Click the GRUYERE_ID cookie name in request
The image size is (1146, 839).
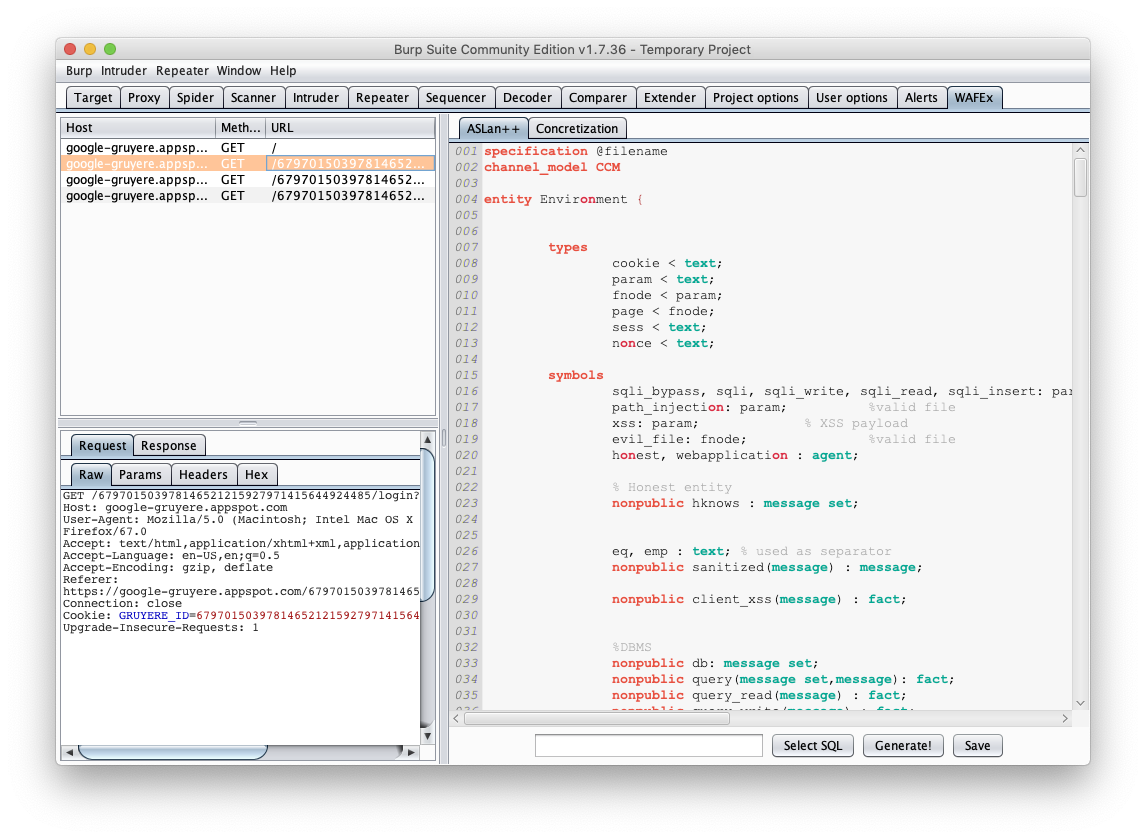[153, 616]
